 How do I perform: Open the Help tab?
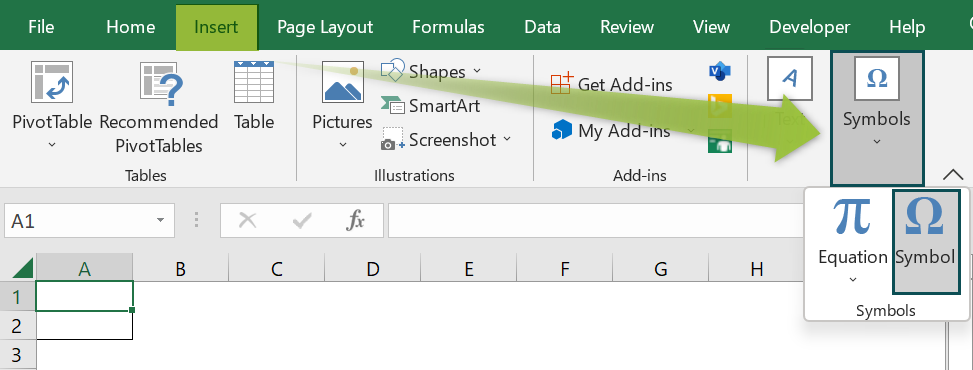point(907,27)
